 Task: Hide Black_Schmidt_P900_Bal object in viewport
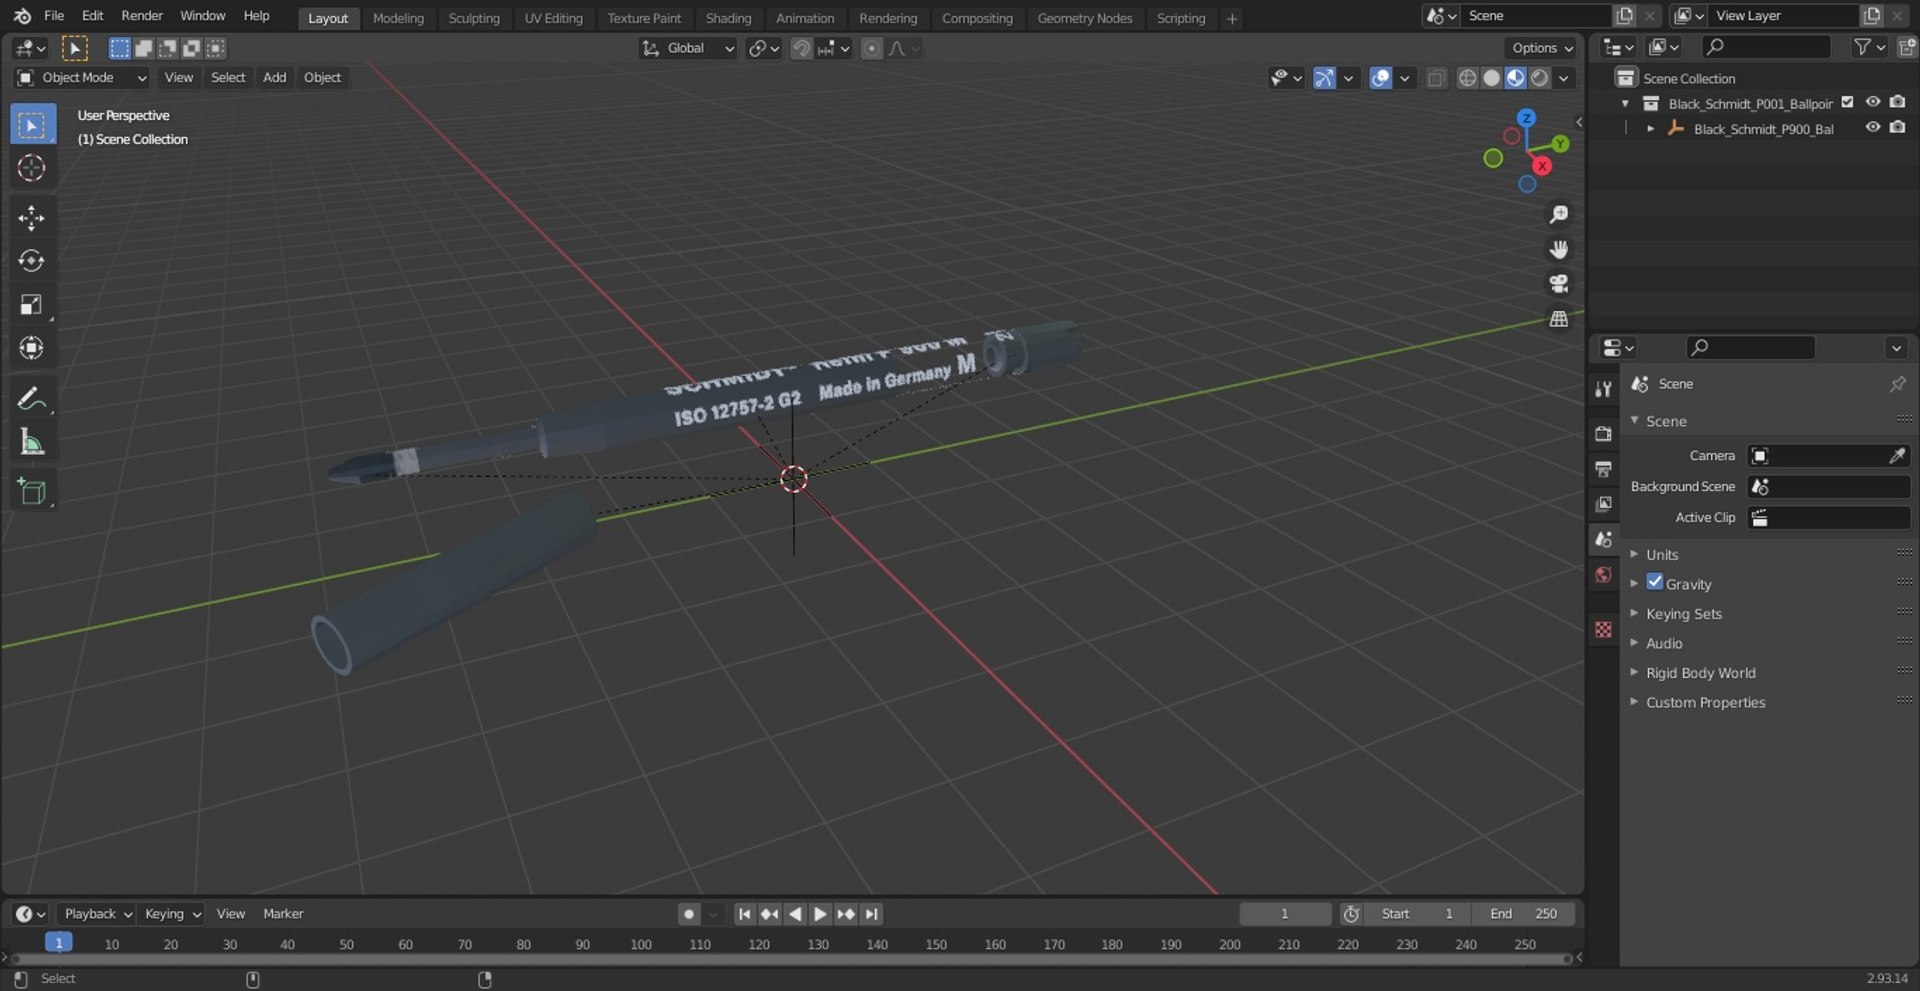coord(1873,127)
